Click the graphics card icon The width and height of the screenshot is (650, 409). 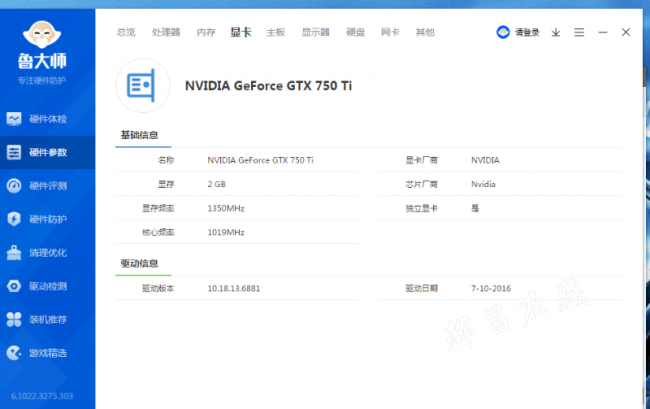coord(142,85)
